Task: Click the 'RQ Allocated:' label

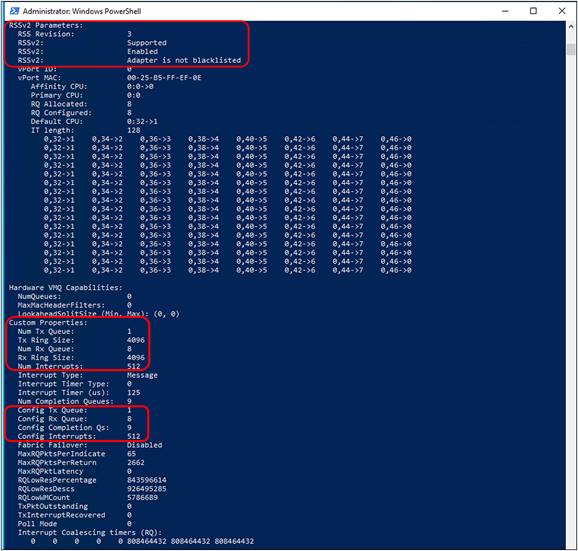Action: click(x=59, y=104)
